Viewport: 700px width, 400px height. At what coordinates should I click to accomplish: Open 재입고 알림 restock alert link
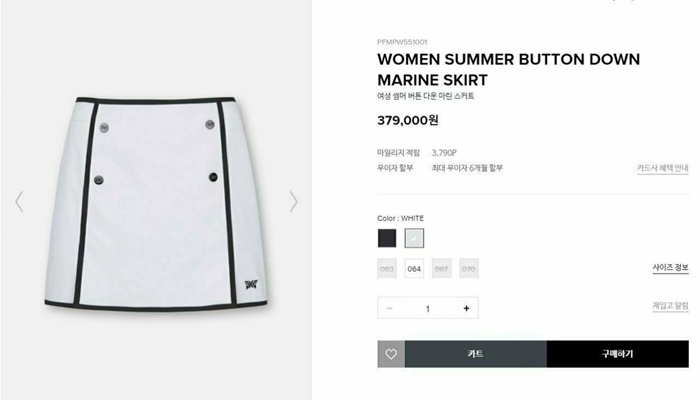tap(671, 306)
